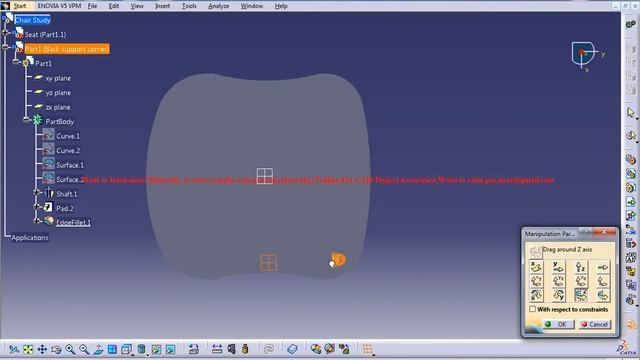Click the Zoom Out magnifier icon
This screenshot has width=640, height=360.
(84, 349)
